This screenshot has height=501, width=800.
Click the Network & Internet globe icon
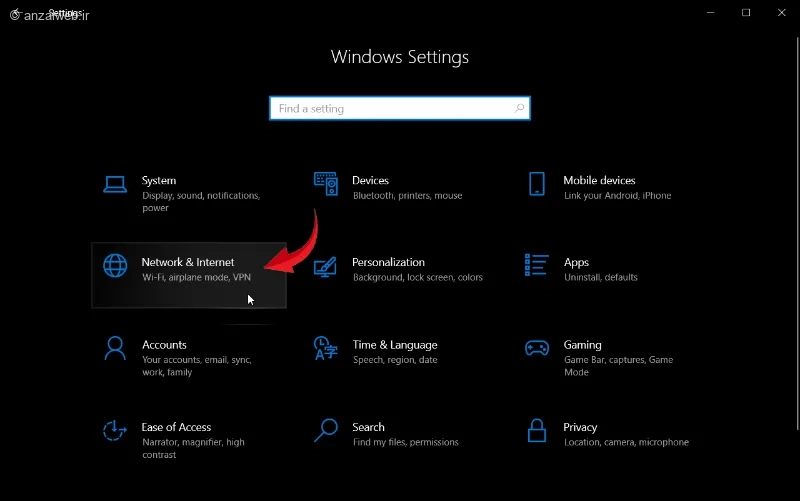(x=115, y=266)
